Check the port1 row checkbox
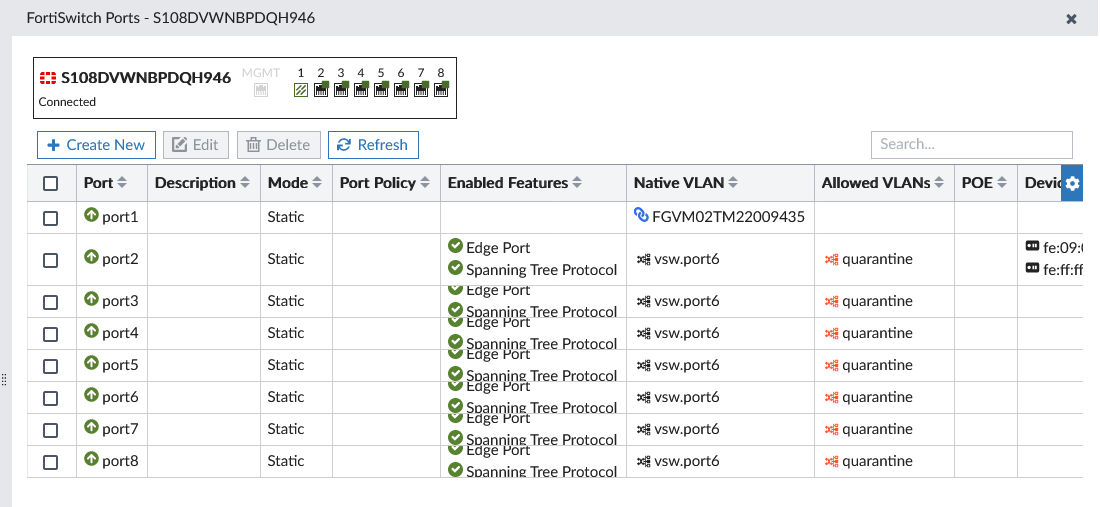The height and width of the screenshot is (507, 1100). [51, 217]
